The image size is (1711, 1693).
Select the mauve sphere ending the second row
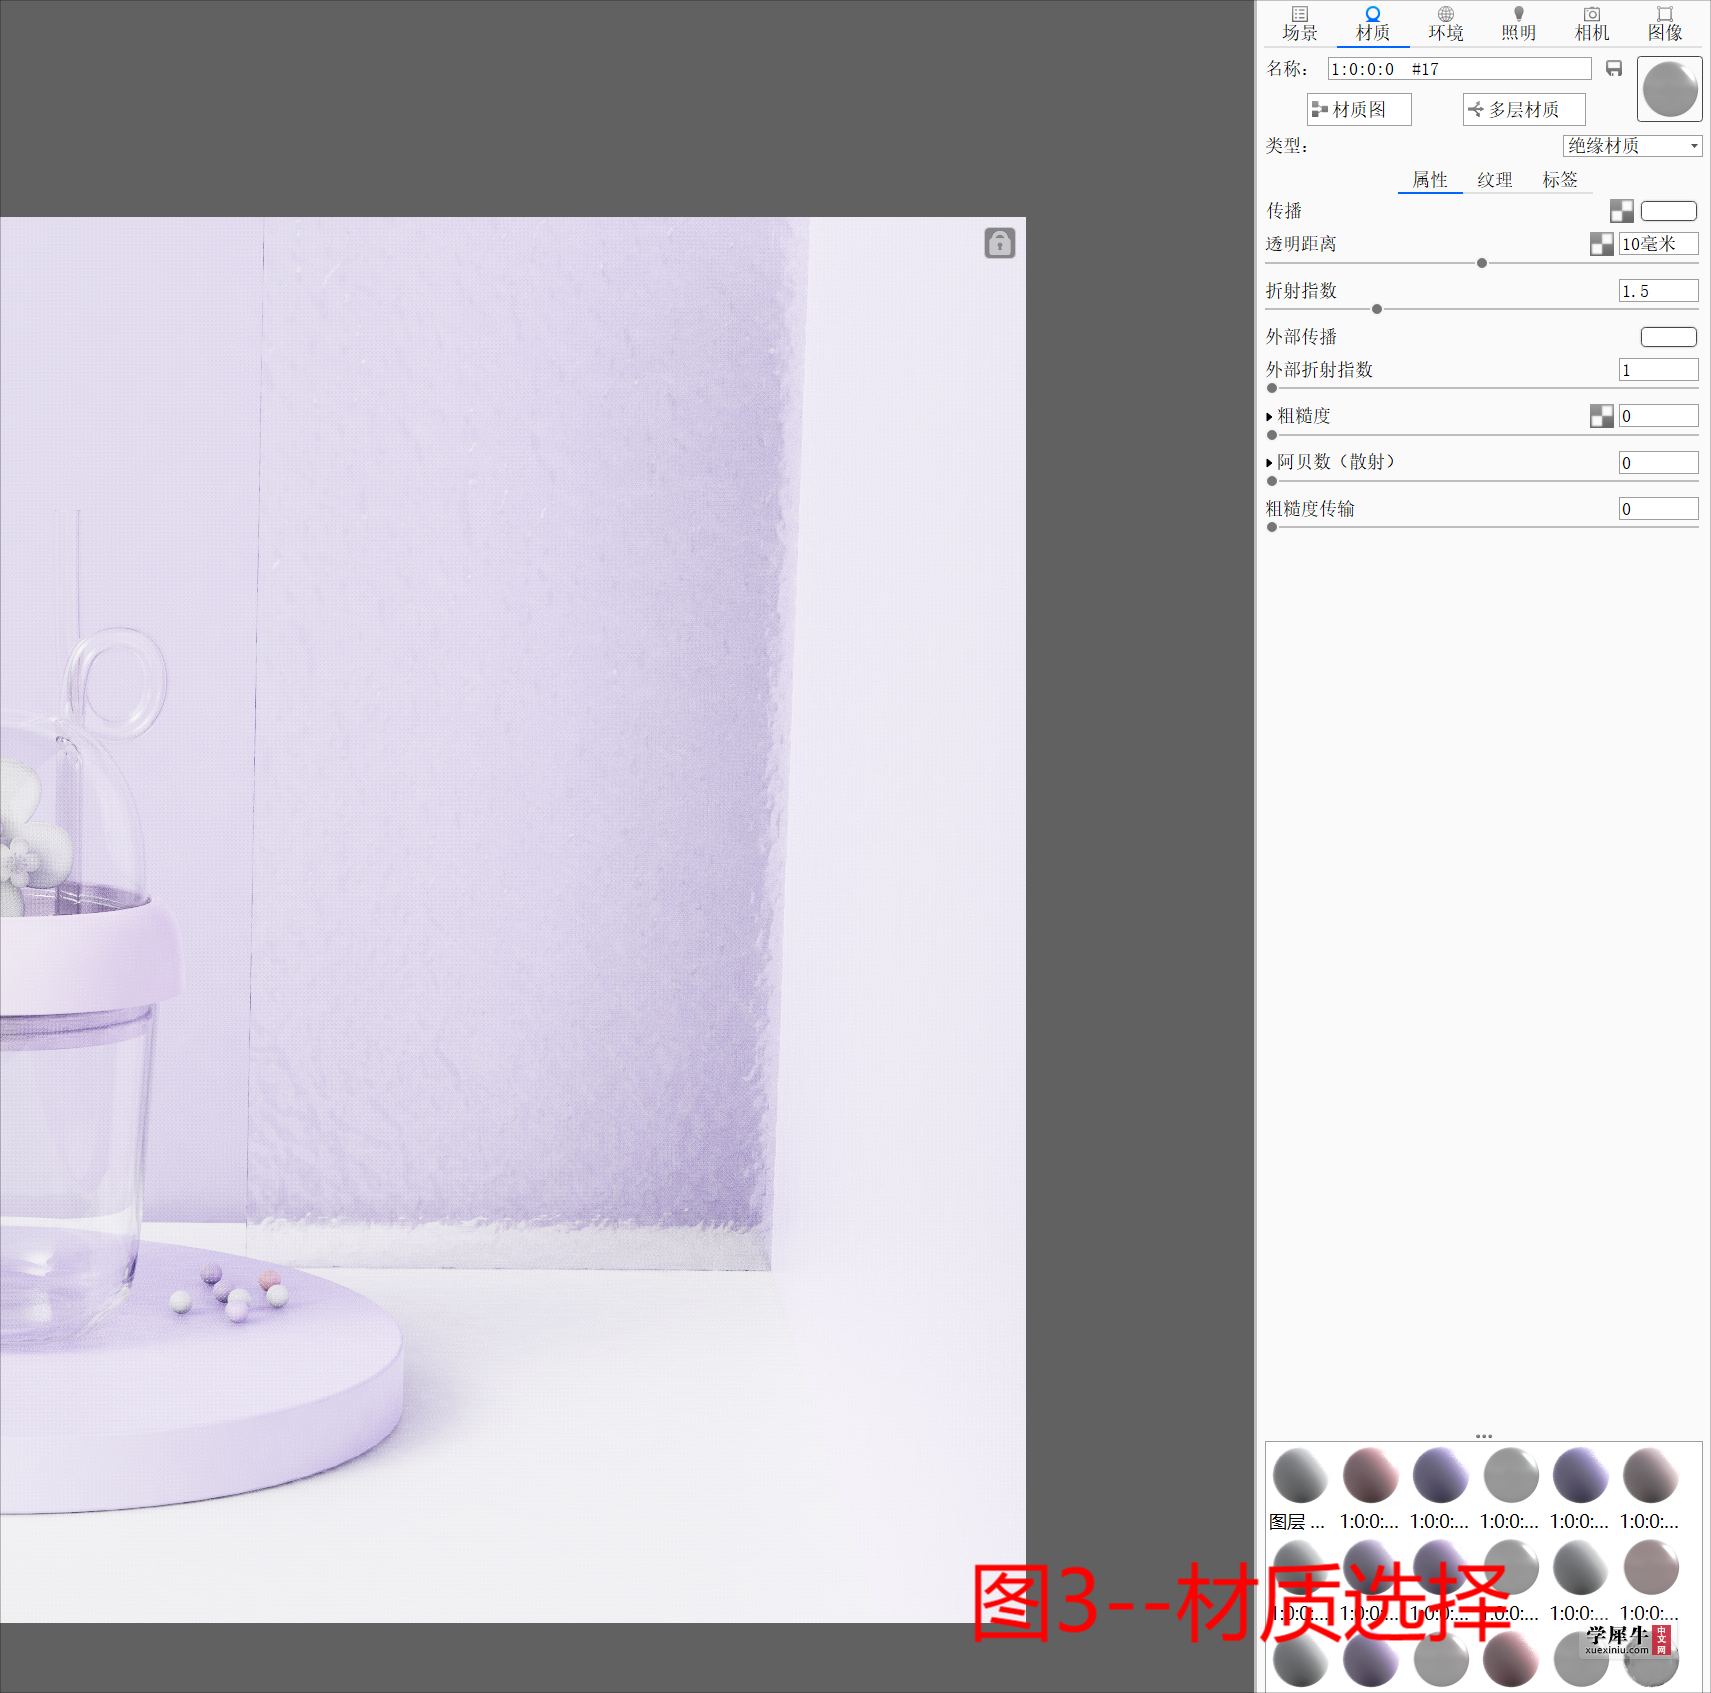click(1650, 1567)
